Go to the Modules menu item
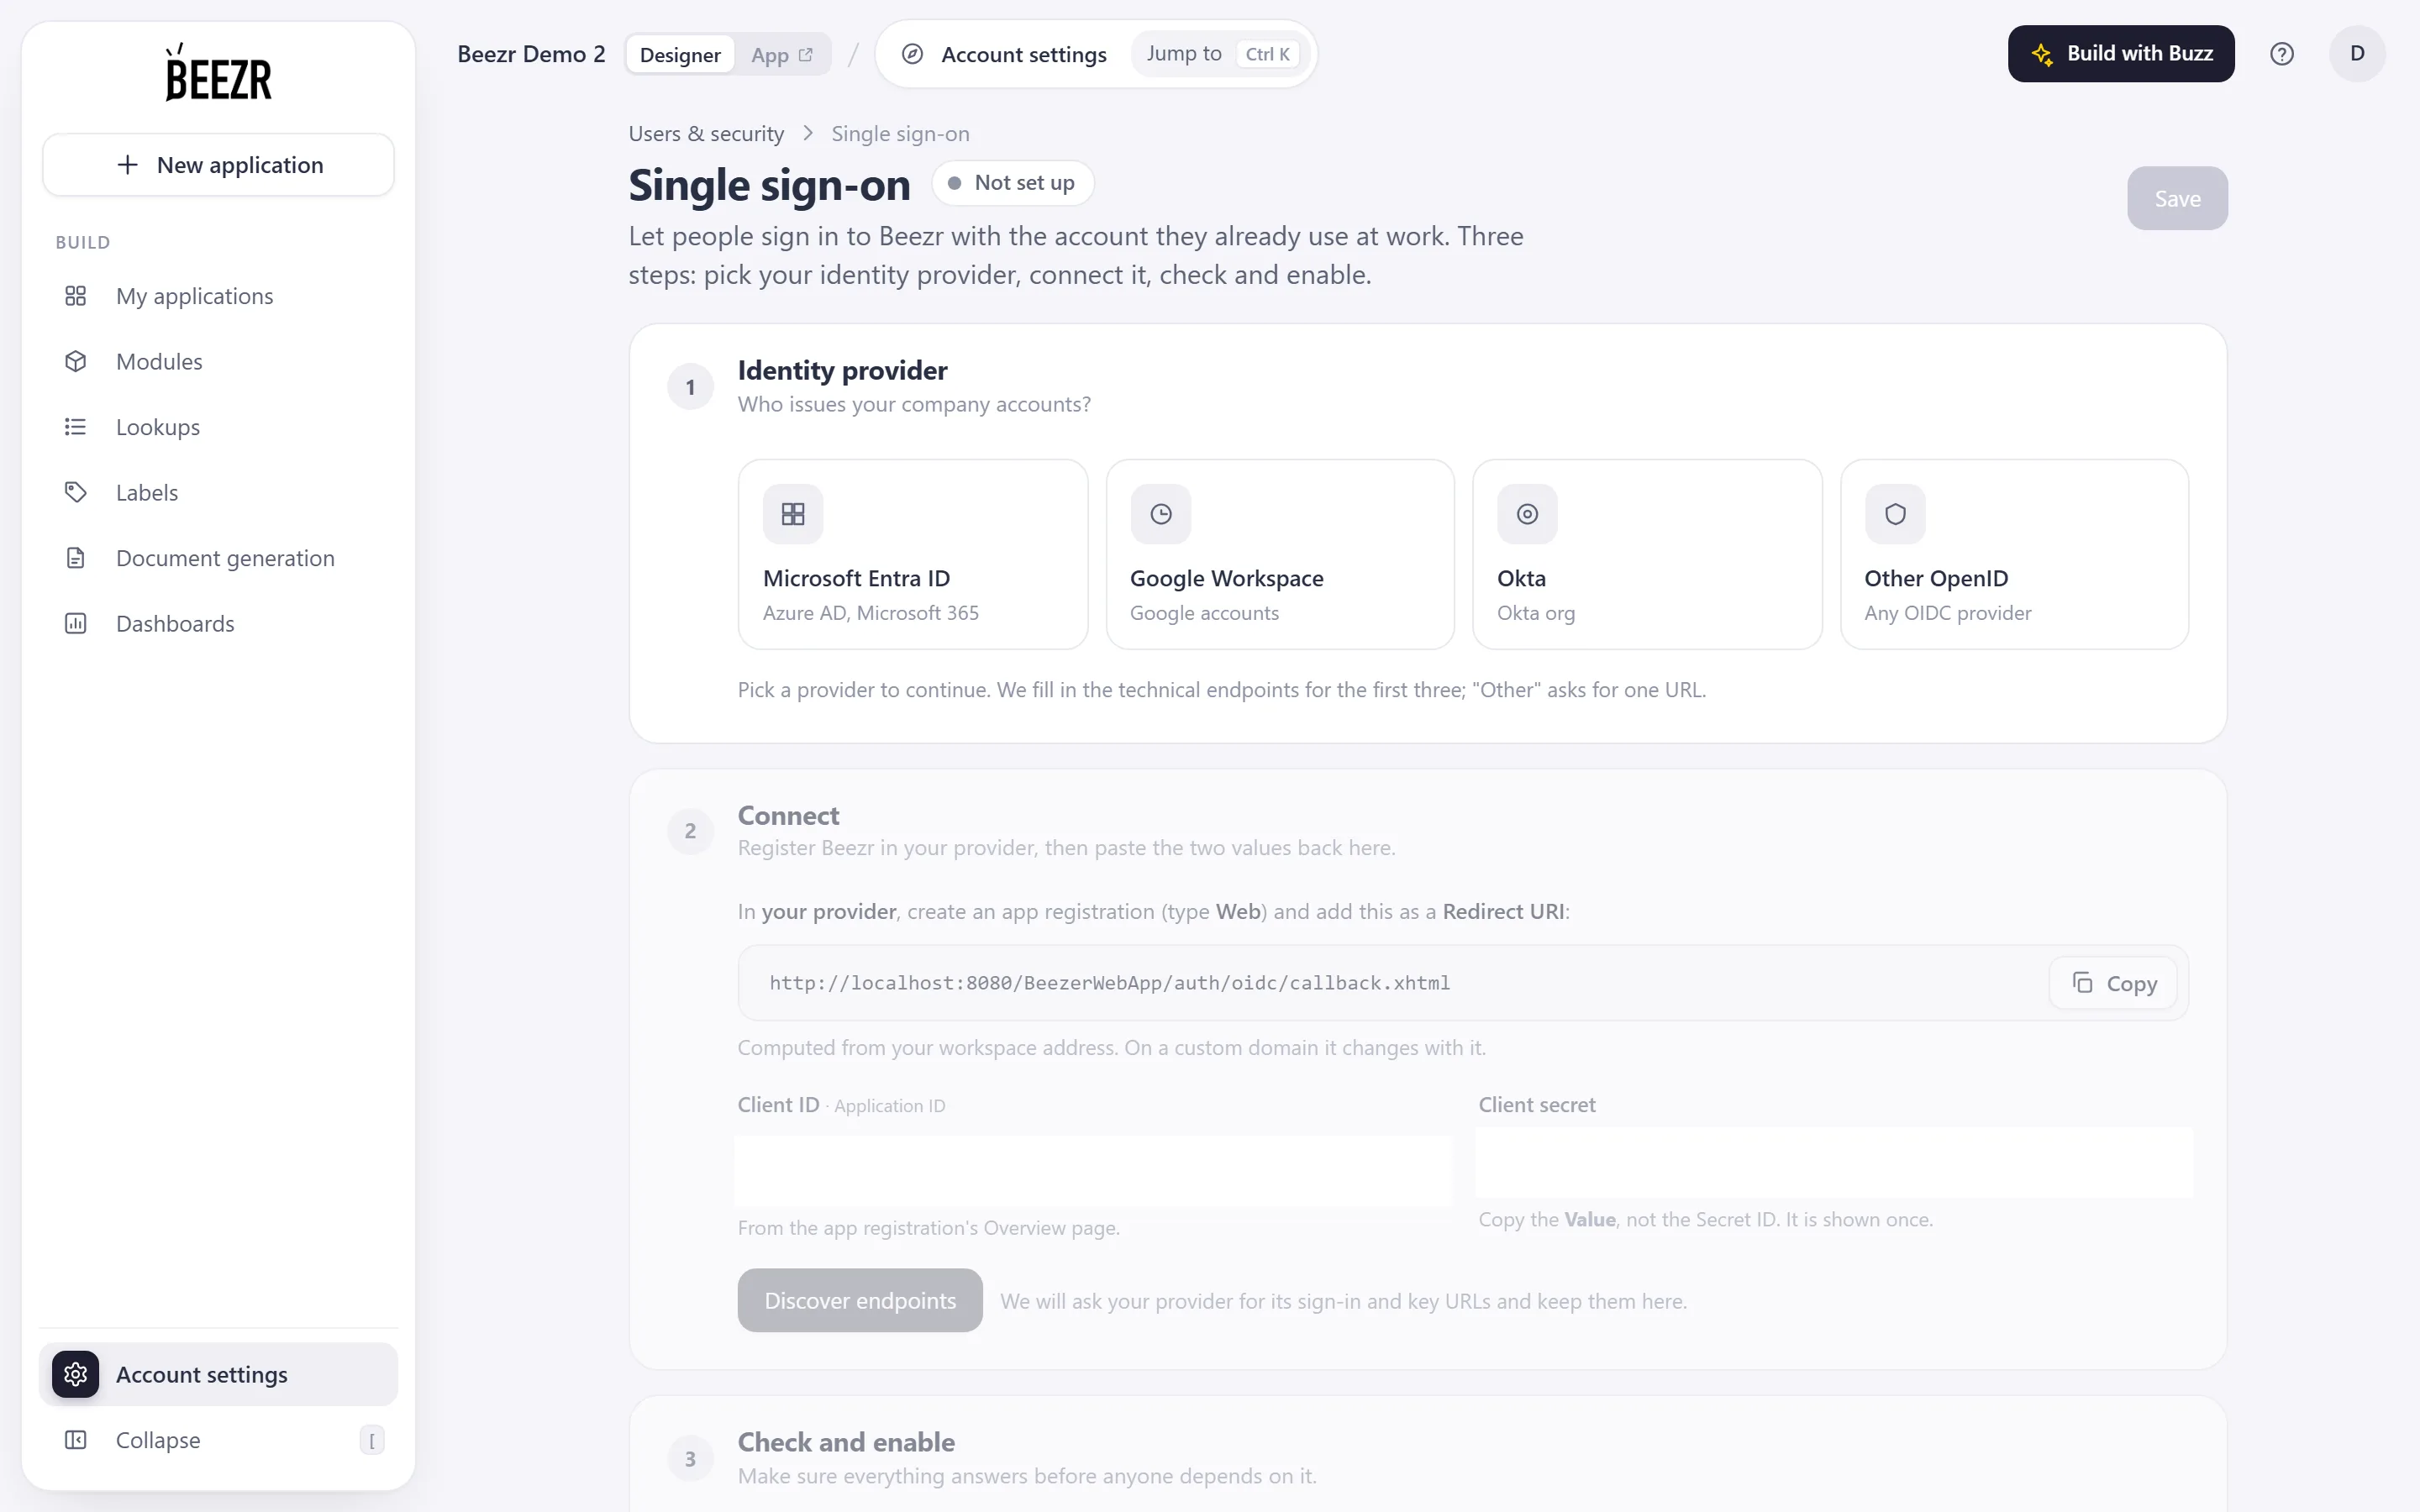 (x=218, y=361)
